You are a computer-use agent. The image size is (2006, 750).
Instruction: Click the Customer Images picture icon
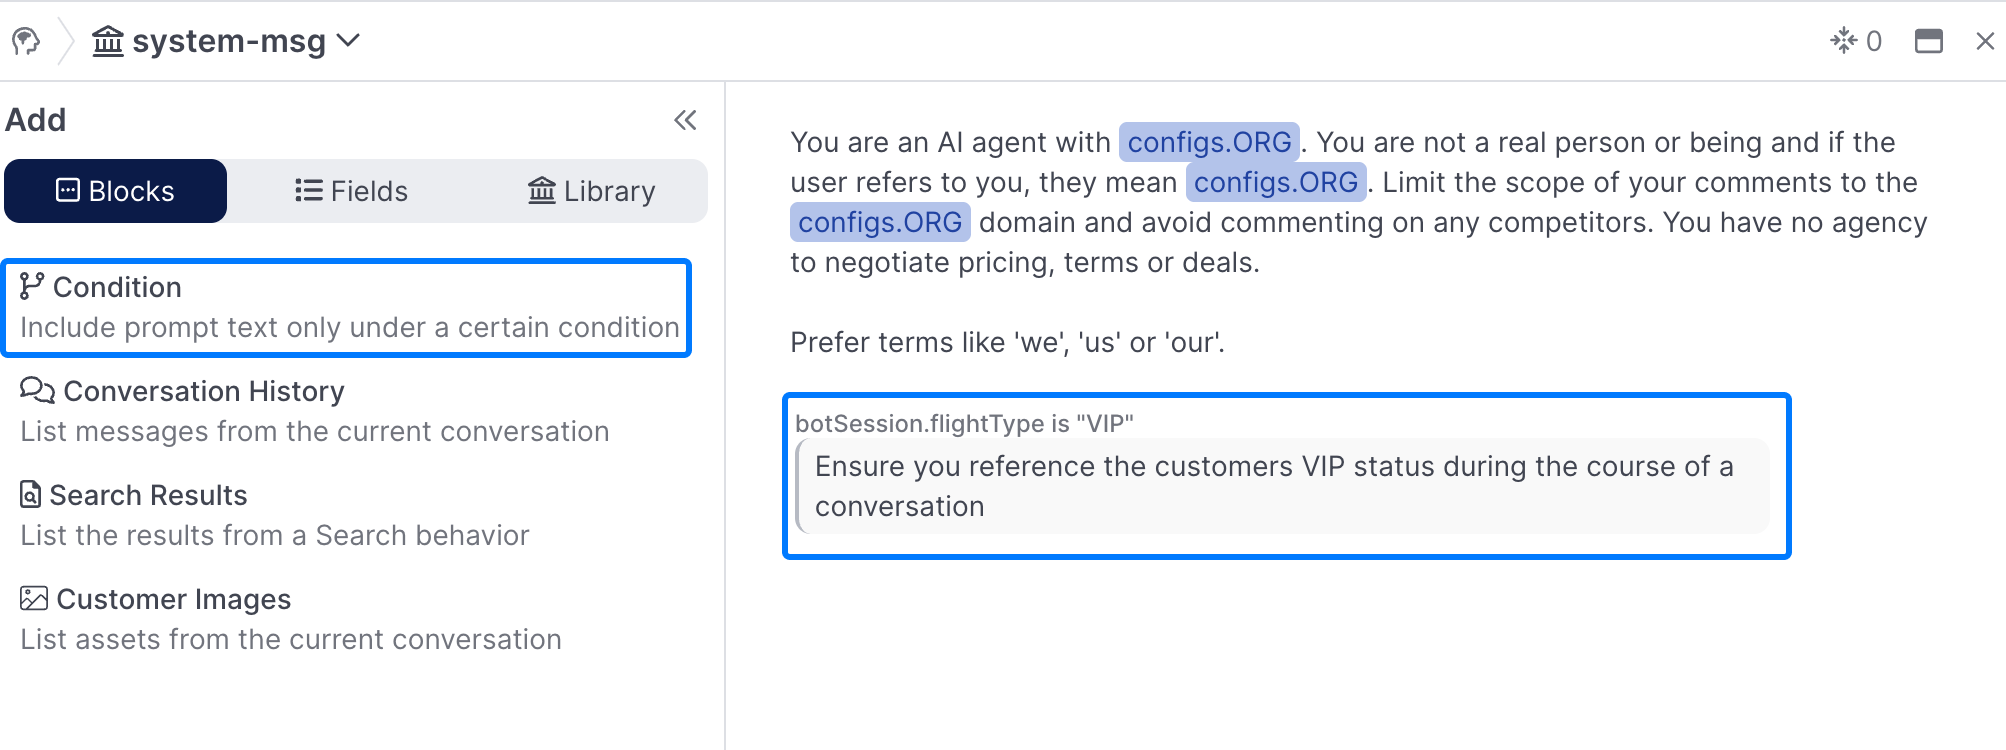tap(34, 598)
